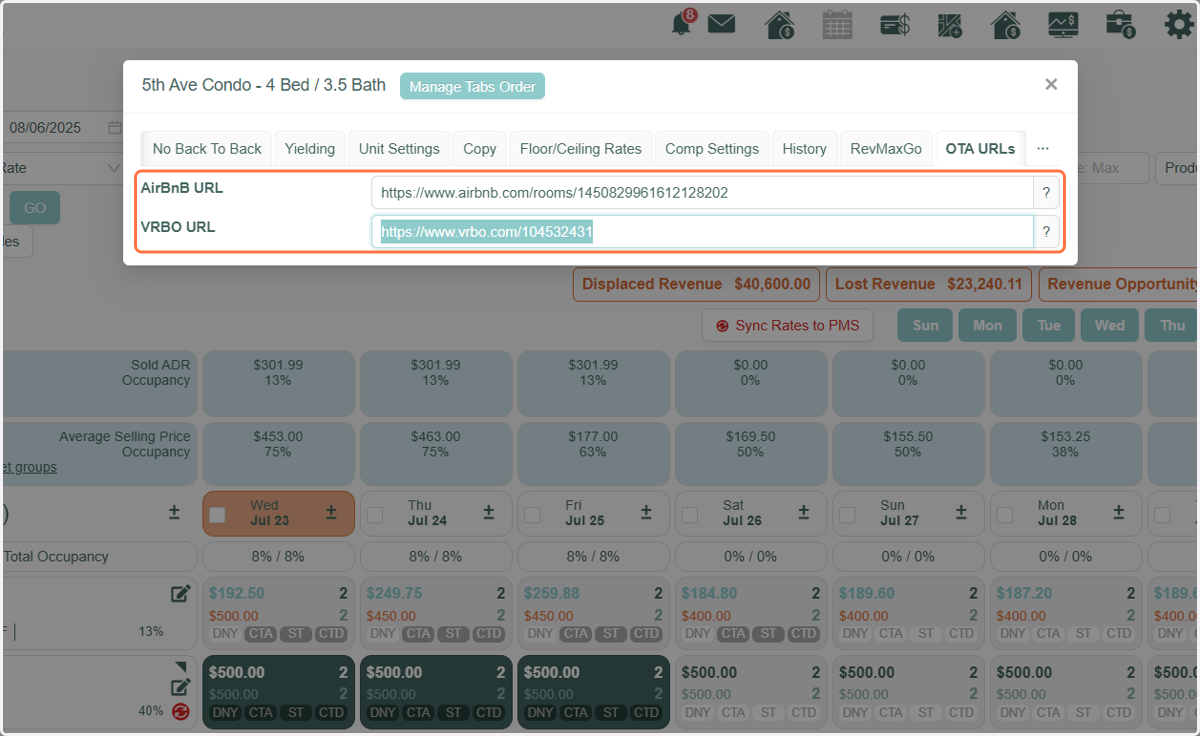Click the credit card with dollar icon
The height and width of the screenshot is (736, 1200).
(x=894, y=25)
